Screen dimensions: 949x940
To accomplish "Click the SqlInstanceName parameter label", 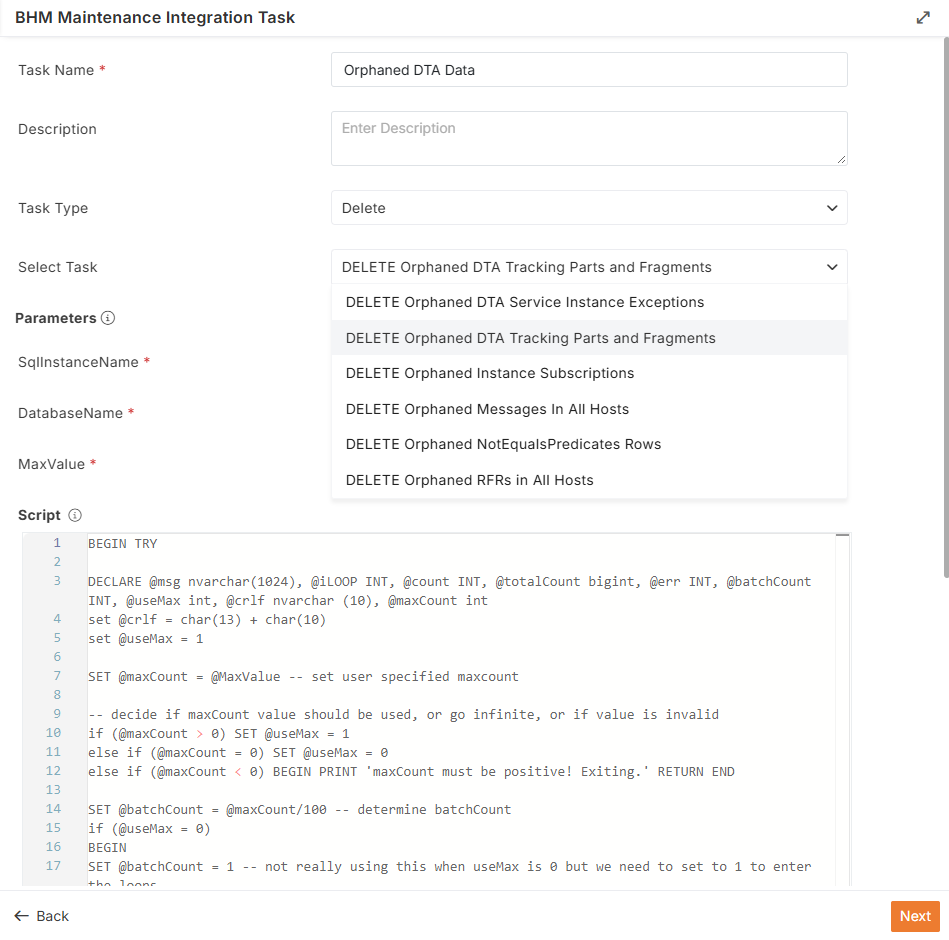I will (x=78, y=362).
